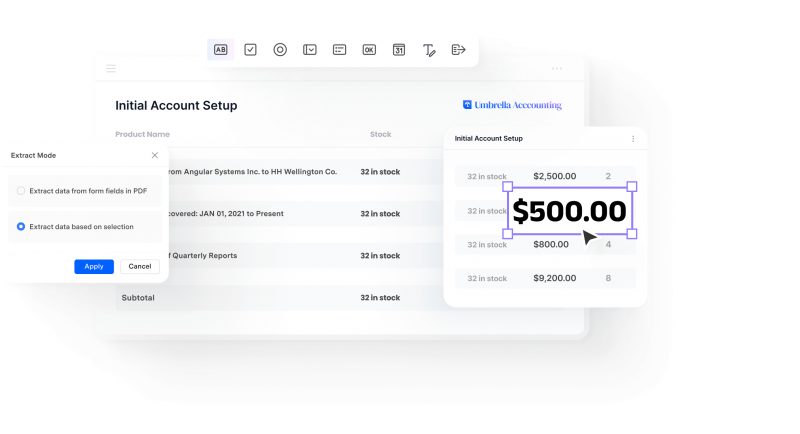Image resolution: width=800 pixels, height=434 pixels.
Task: Click the $9,200.00 amount
Action: pyautogui.click(x=555, y=278)
